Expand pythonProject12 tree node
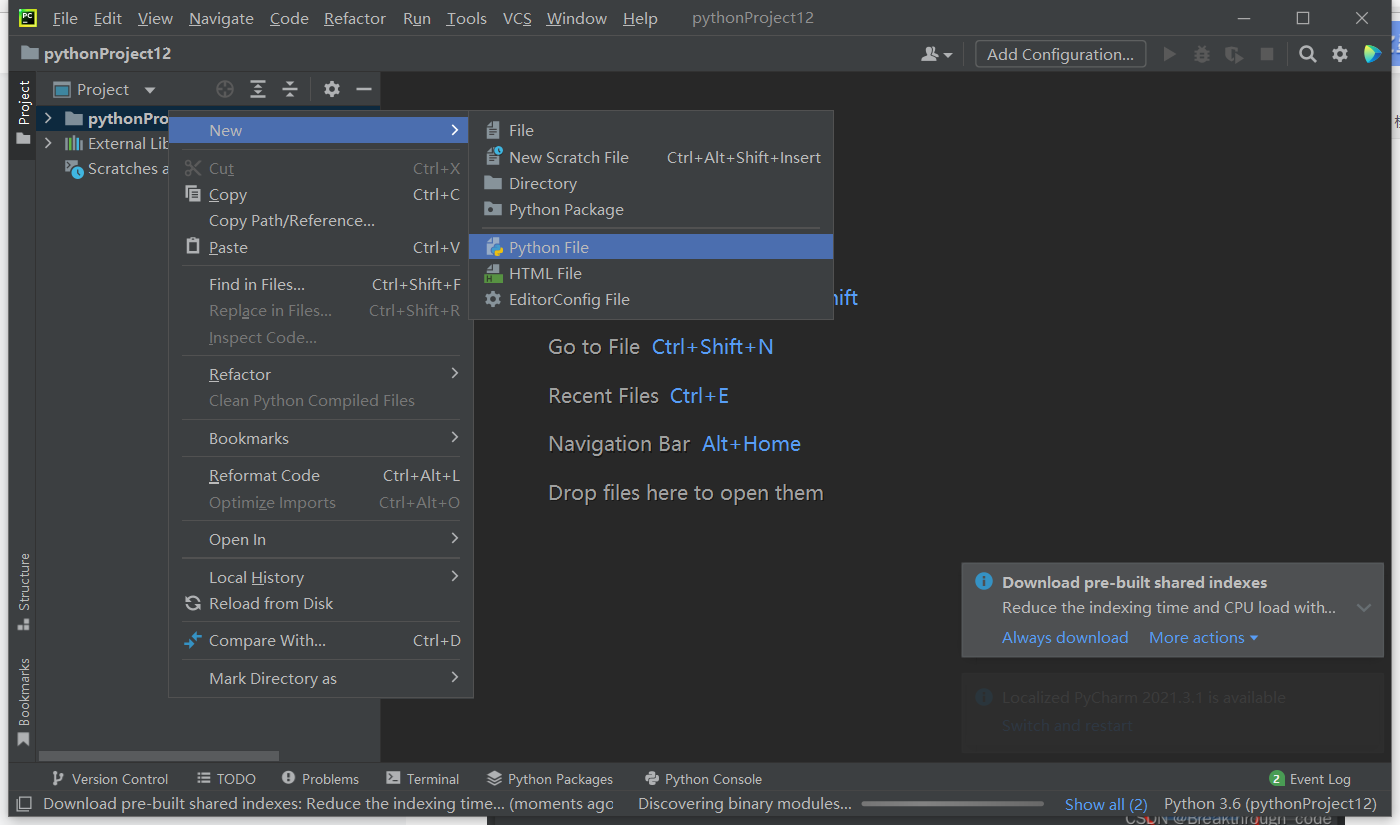Screen dimensions: 1400x825 tap(47, 118)
